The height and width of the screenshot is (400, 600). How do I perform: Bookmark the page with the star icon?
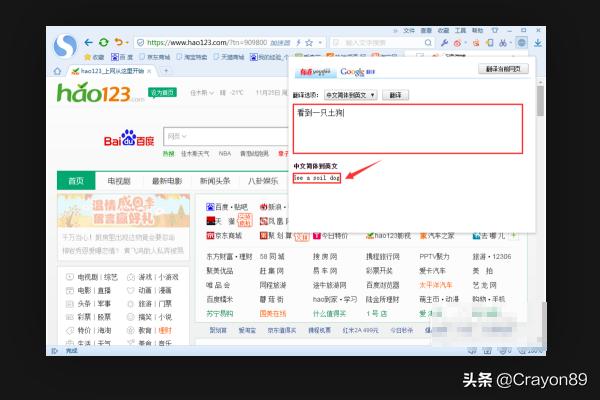[x=309, y=42]
